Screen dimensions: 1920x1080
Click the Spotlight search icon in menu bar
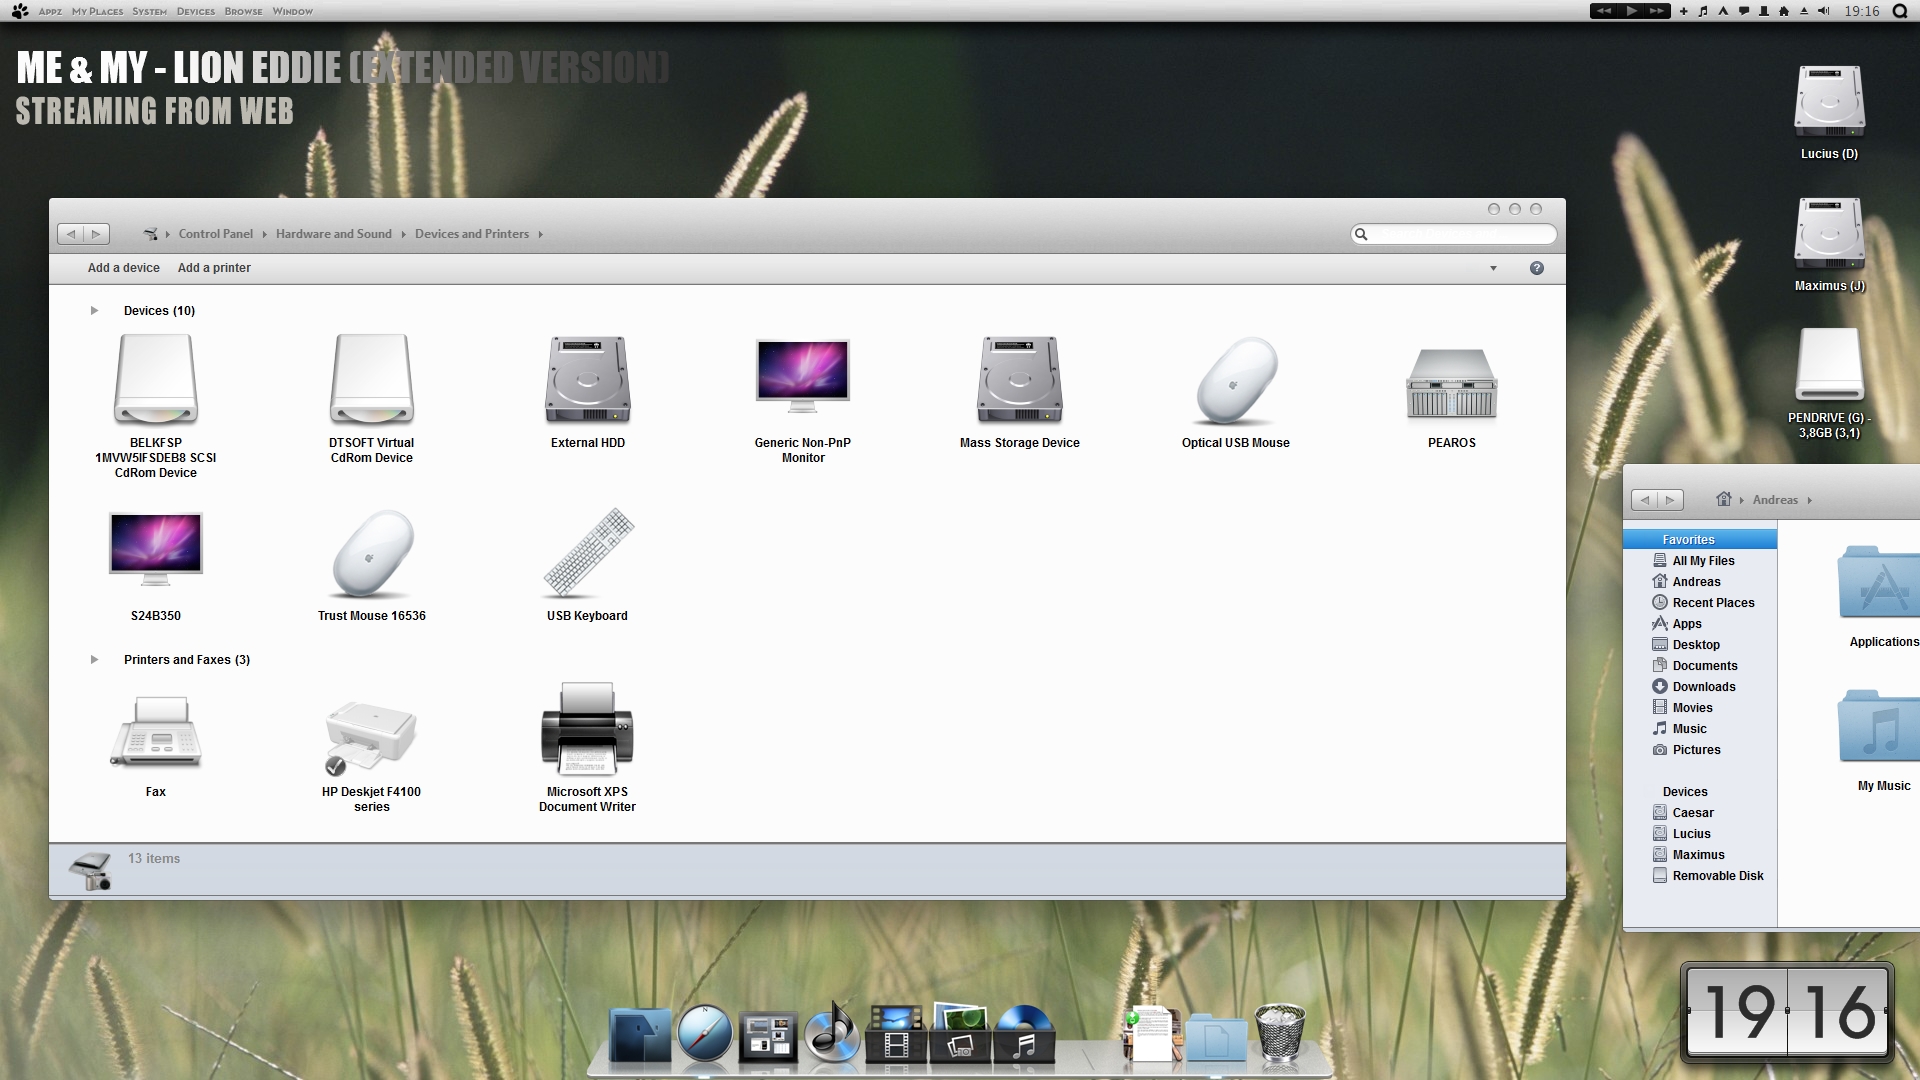click(x=1900, y=11)
